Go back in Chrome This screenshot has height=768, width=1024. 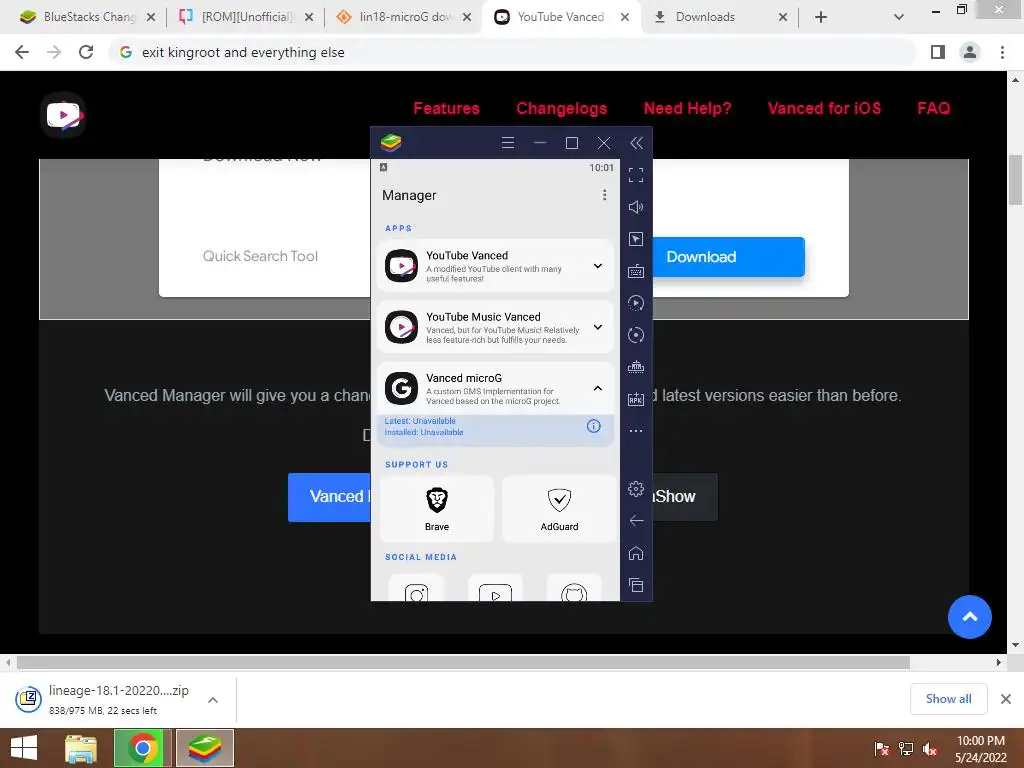tap(22, 52)
